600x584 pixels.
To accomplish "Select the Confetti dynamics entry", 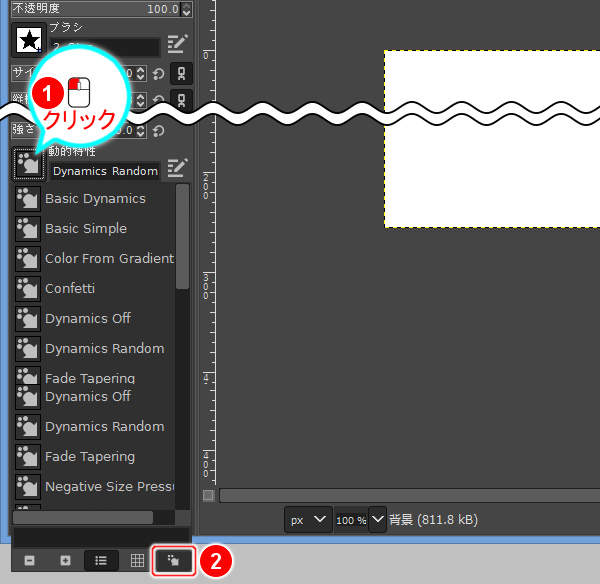I will click(70, 289).
